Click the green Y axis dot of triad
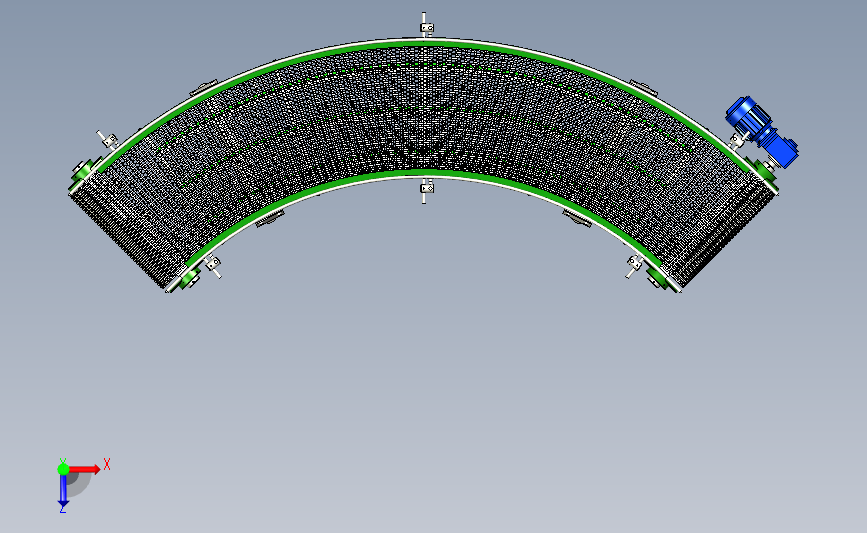The height and width of the screenshot is (533, 867). pos(63,469)
